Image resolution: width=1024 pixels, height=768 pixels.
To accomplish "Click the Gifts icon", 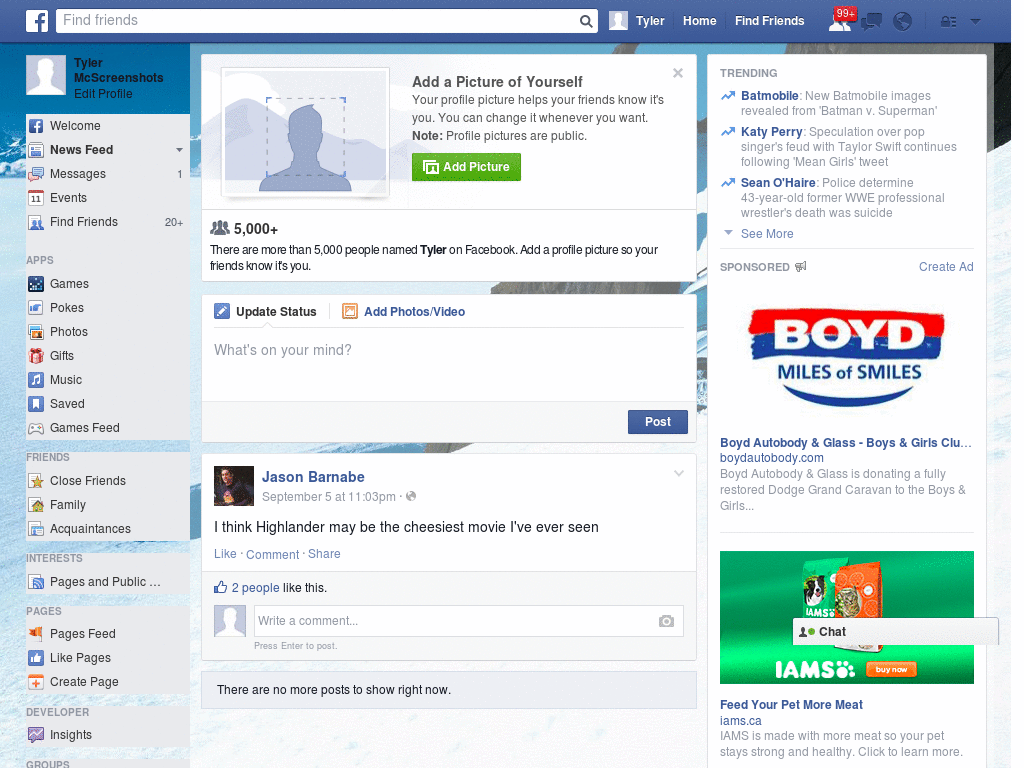I will click(x=36, y=356).
